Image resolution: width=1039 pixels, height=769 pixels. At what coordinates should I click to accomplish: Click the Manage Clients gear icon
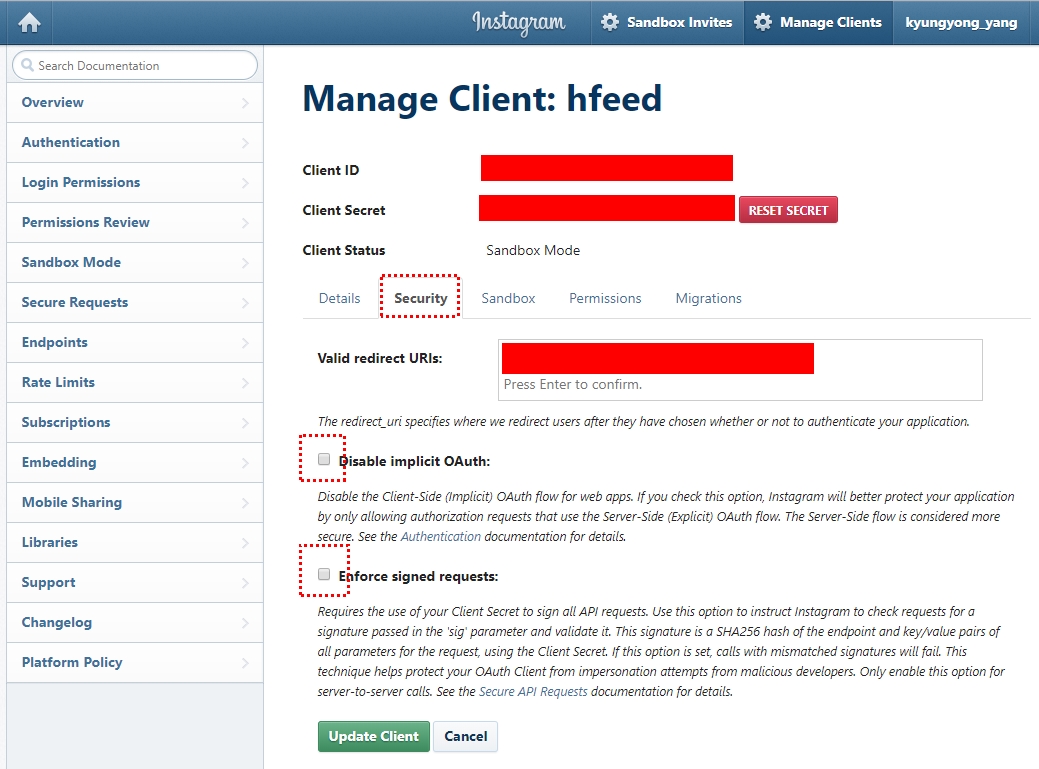763,22
